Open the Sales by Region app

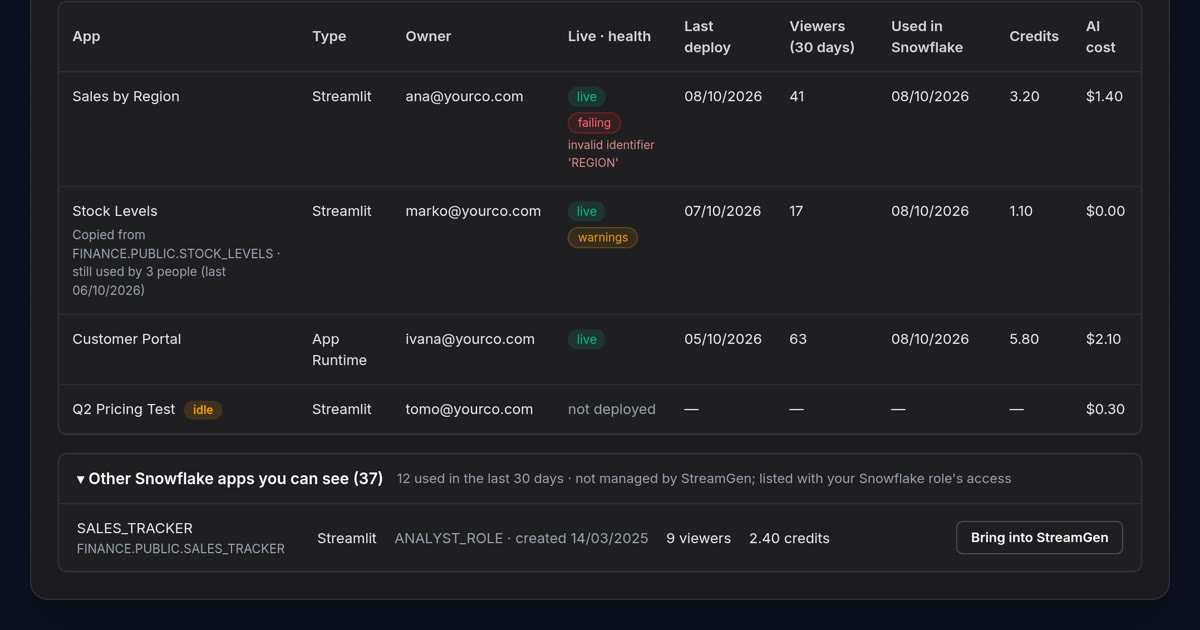click(x=126, y=97)
